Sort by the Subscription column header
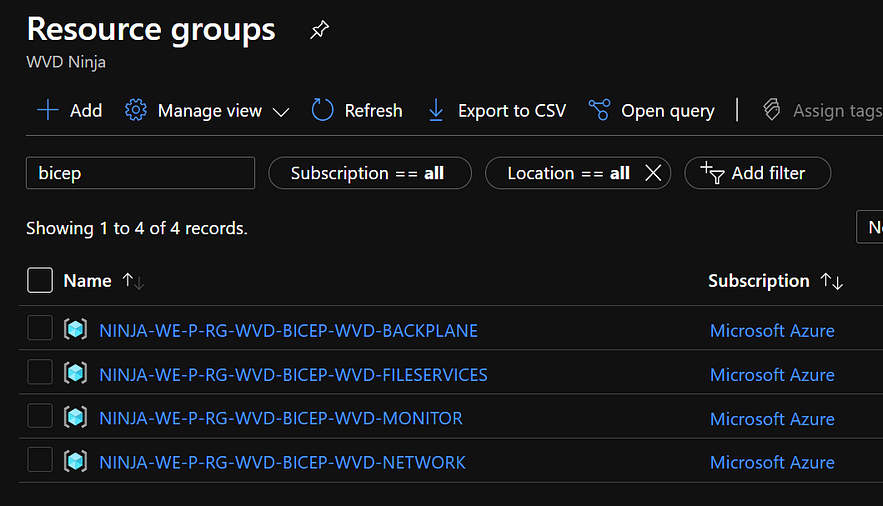The image size is (883, 506). (x=759, y=280)
